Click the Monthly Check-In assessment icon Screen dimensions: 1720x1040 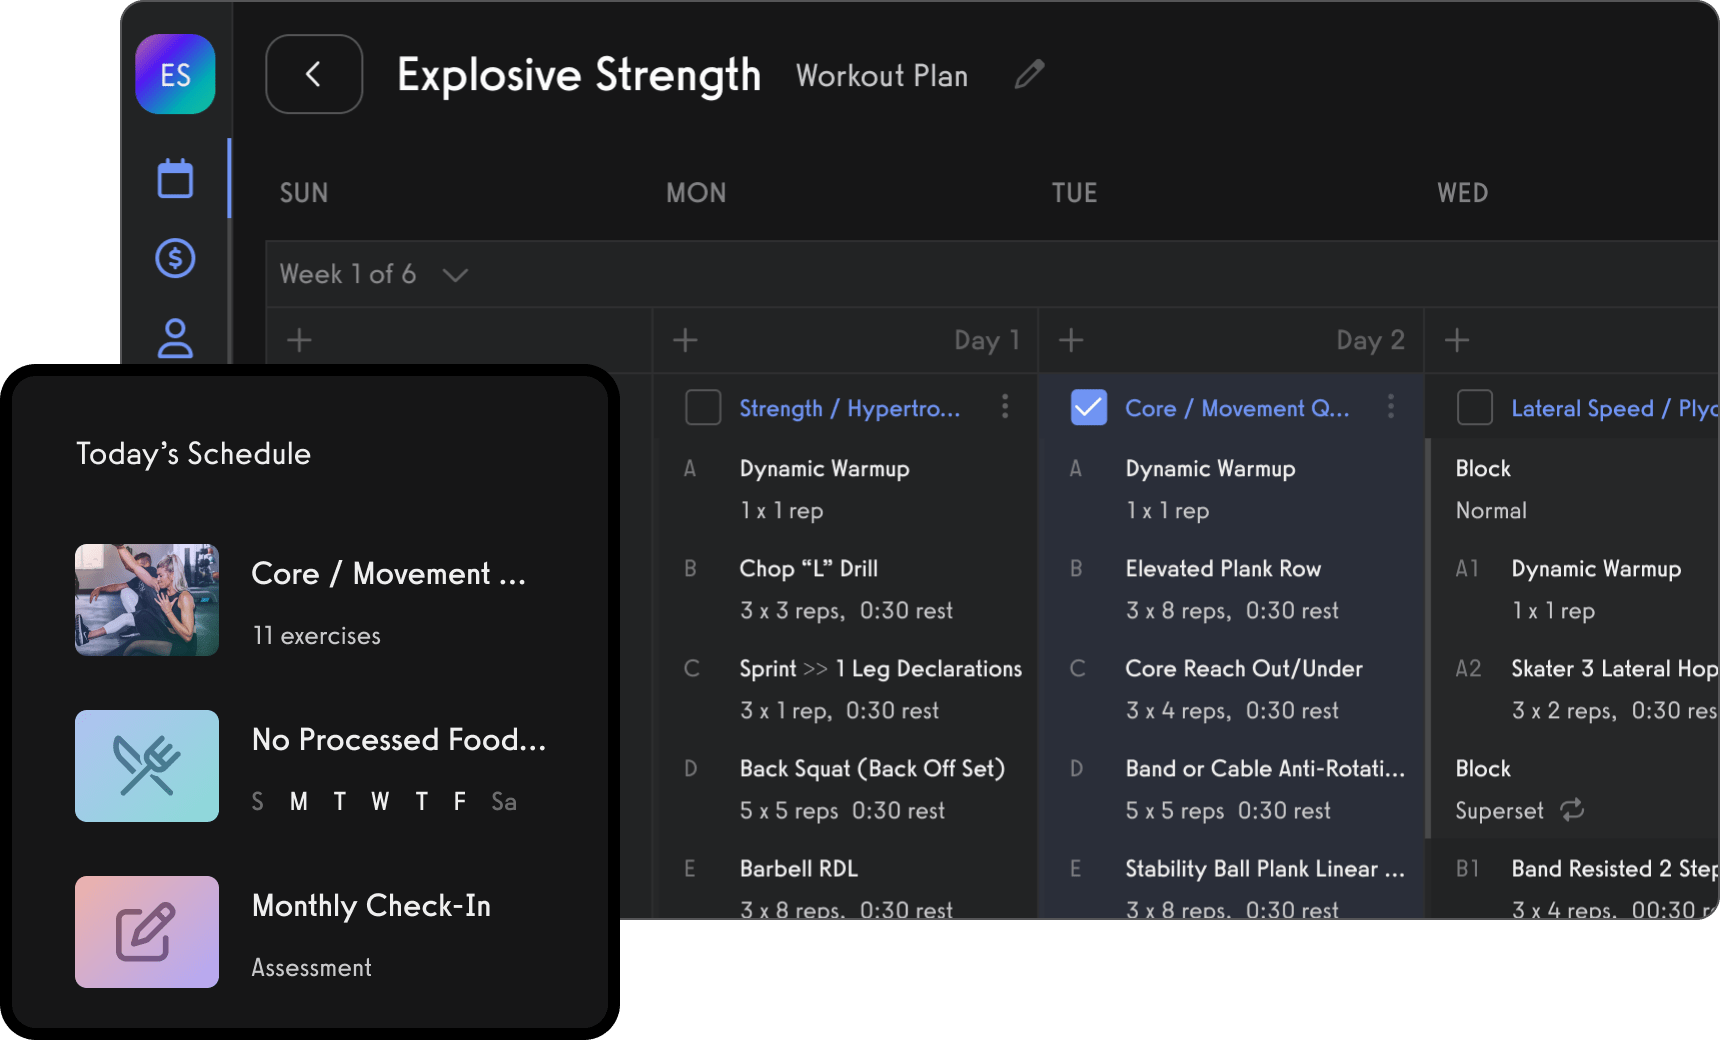(x=146, y=932)
